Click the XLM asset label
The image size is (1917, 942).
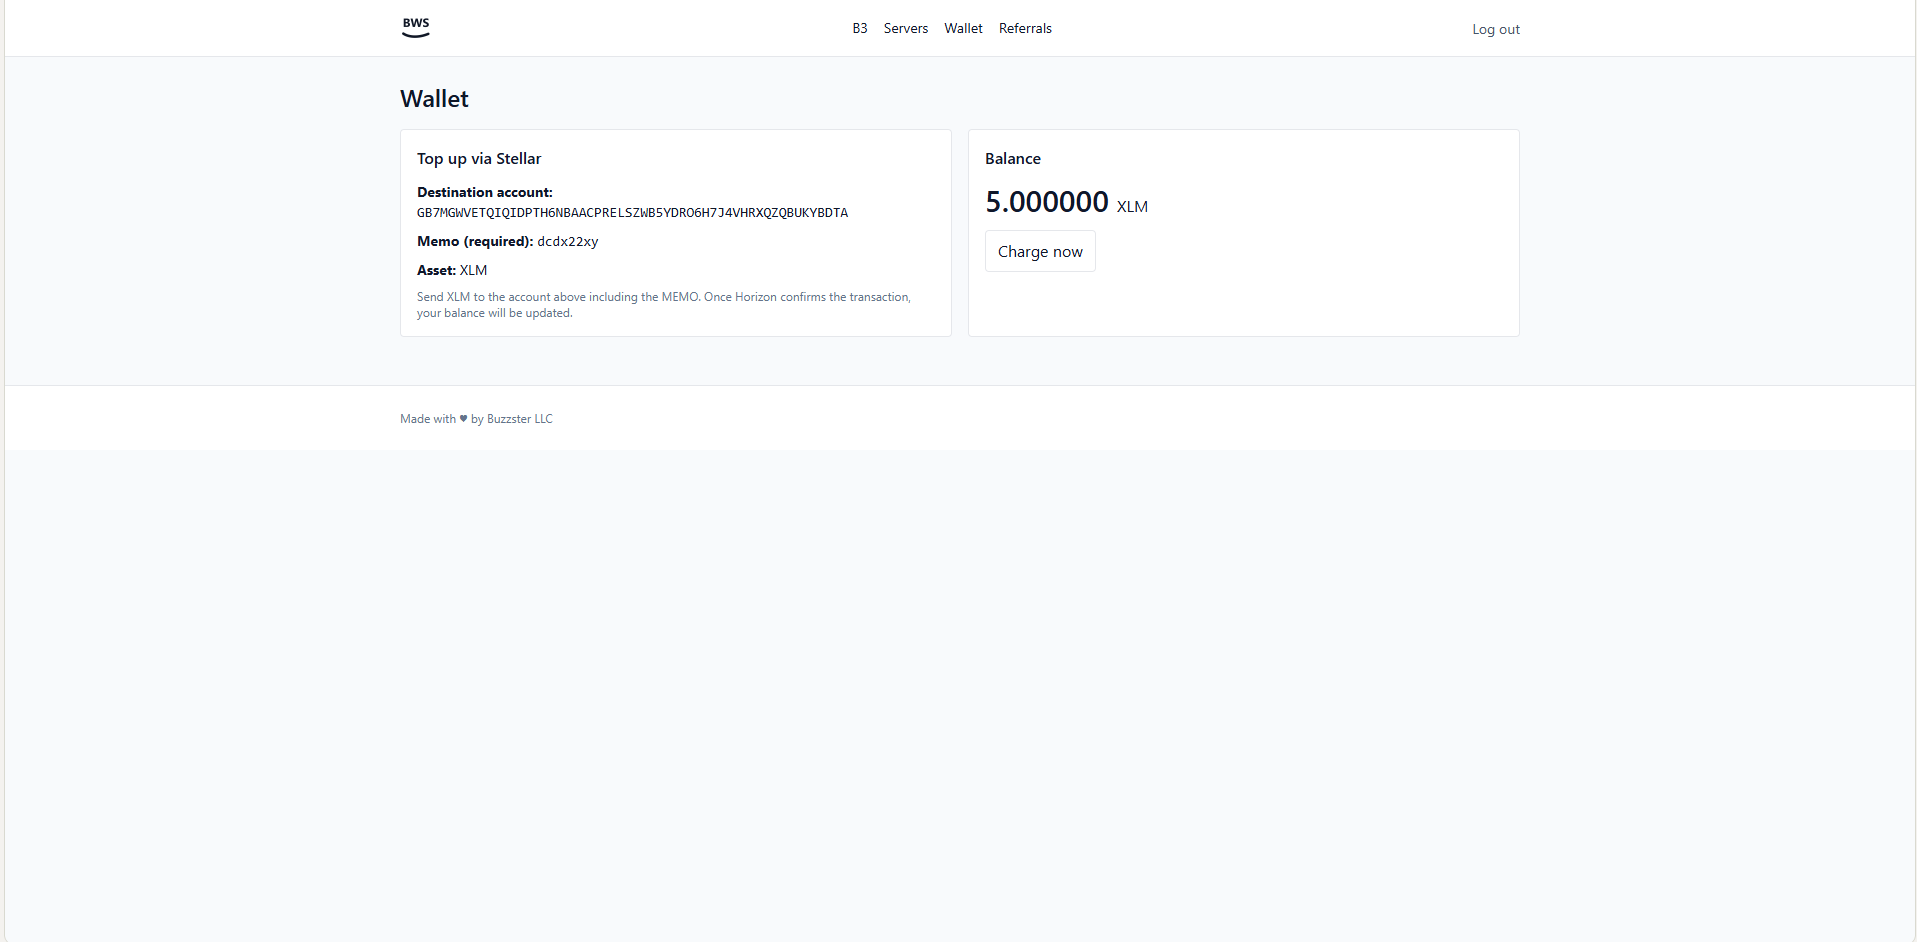click(473, 270)
